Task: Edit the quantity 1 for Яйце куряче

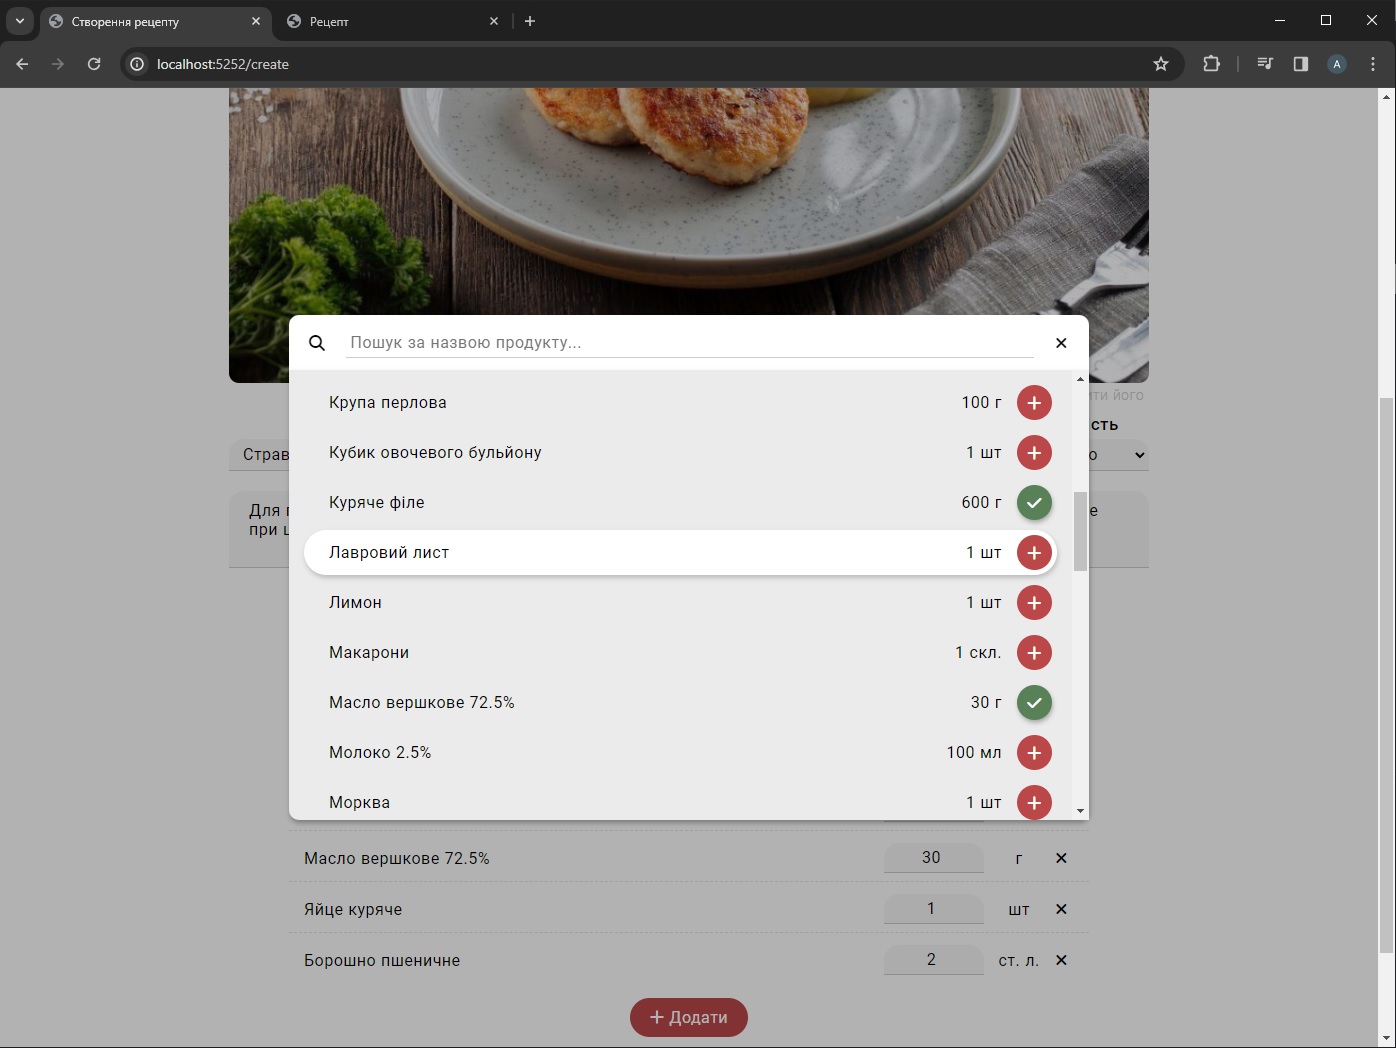Action: point(933,909)
